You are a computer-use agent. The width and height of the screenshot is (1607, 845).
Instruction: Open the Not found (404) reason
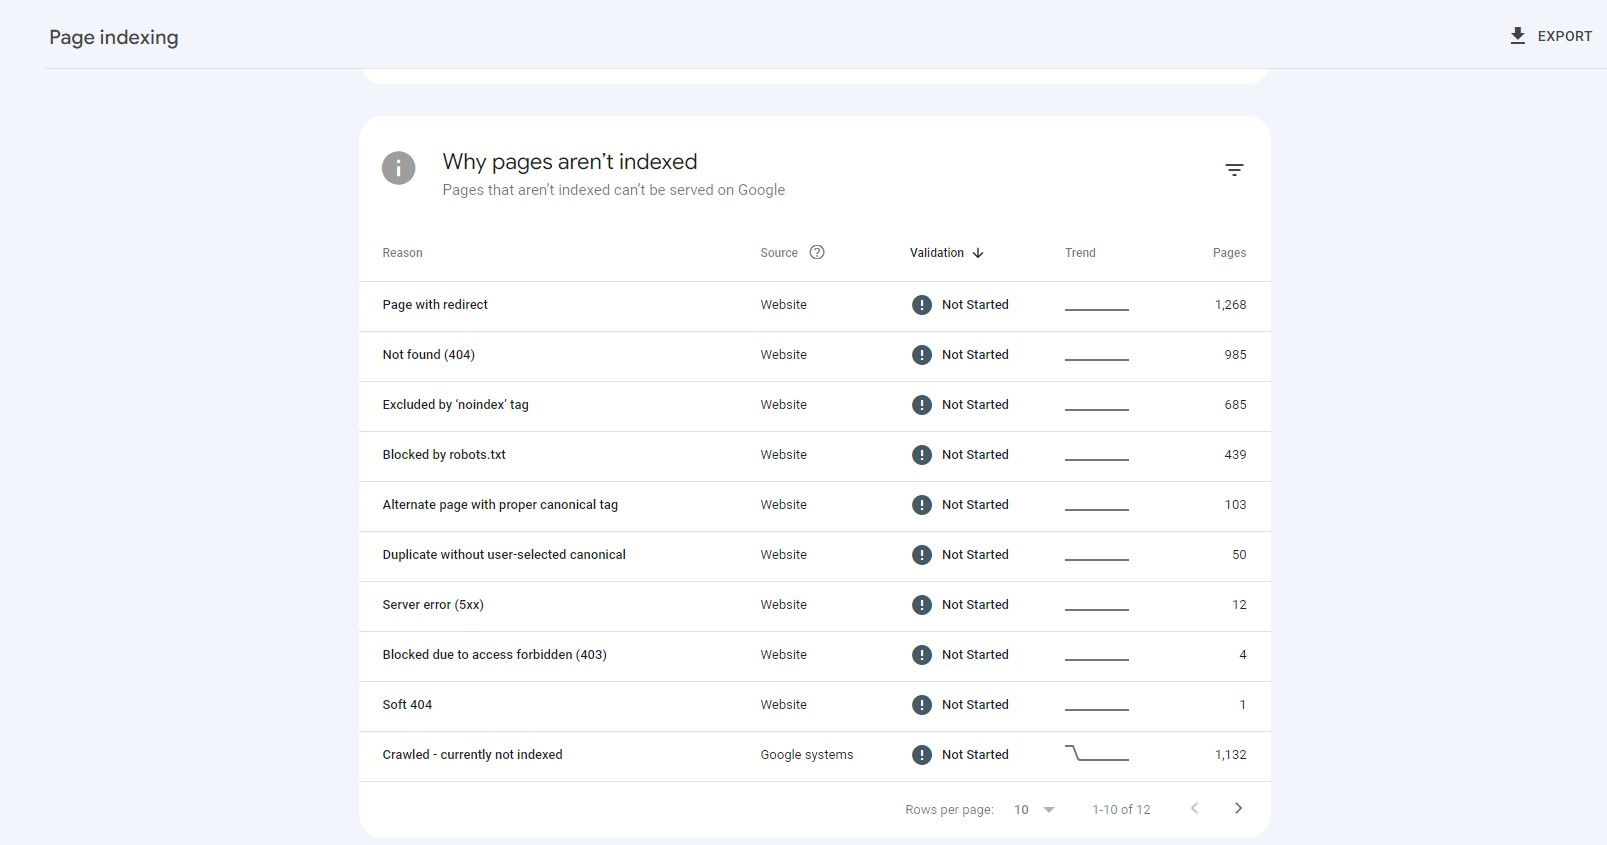(428, 355)
